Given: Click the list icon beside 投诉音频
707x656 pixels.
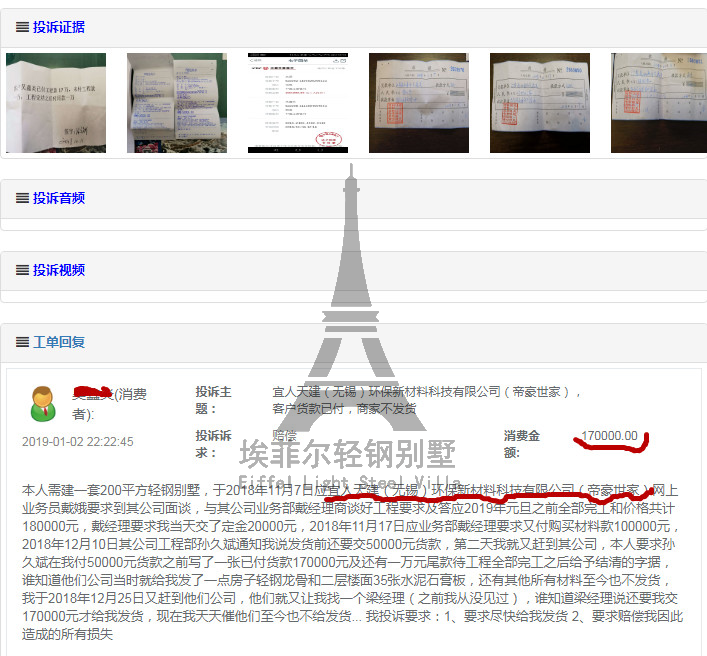Looking at the screenshot, I should coord(22,198).
